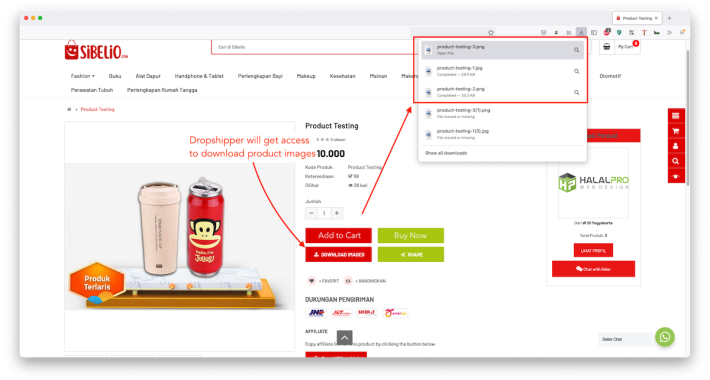Open Perlengkapan Rumah Tangga category
This screenshot has width=710, height=380.
coord(162,90)
